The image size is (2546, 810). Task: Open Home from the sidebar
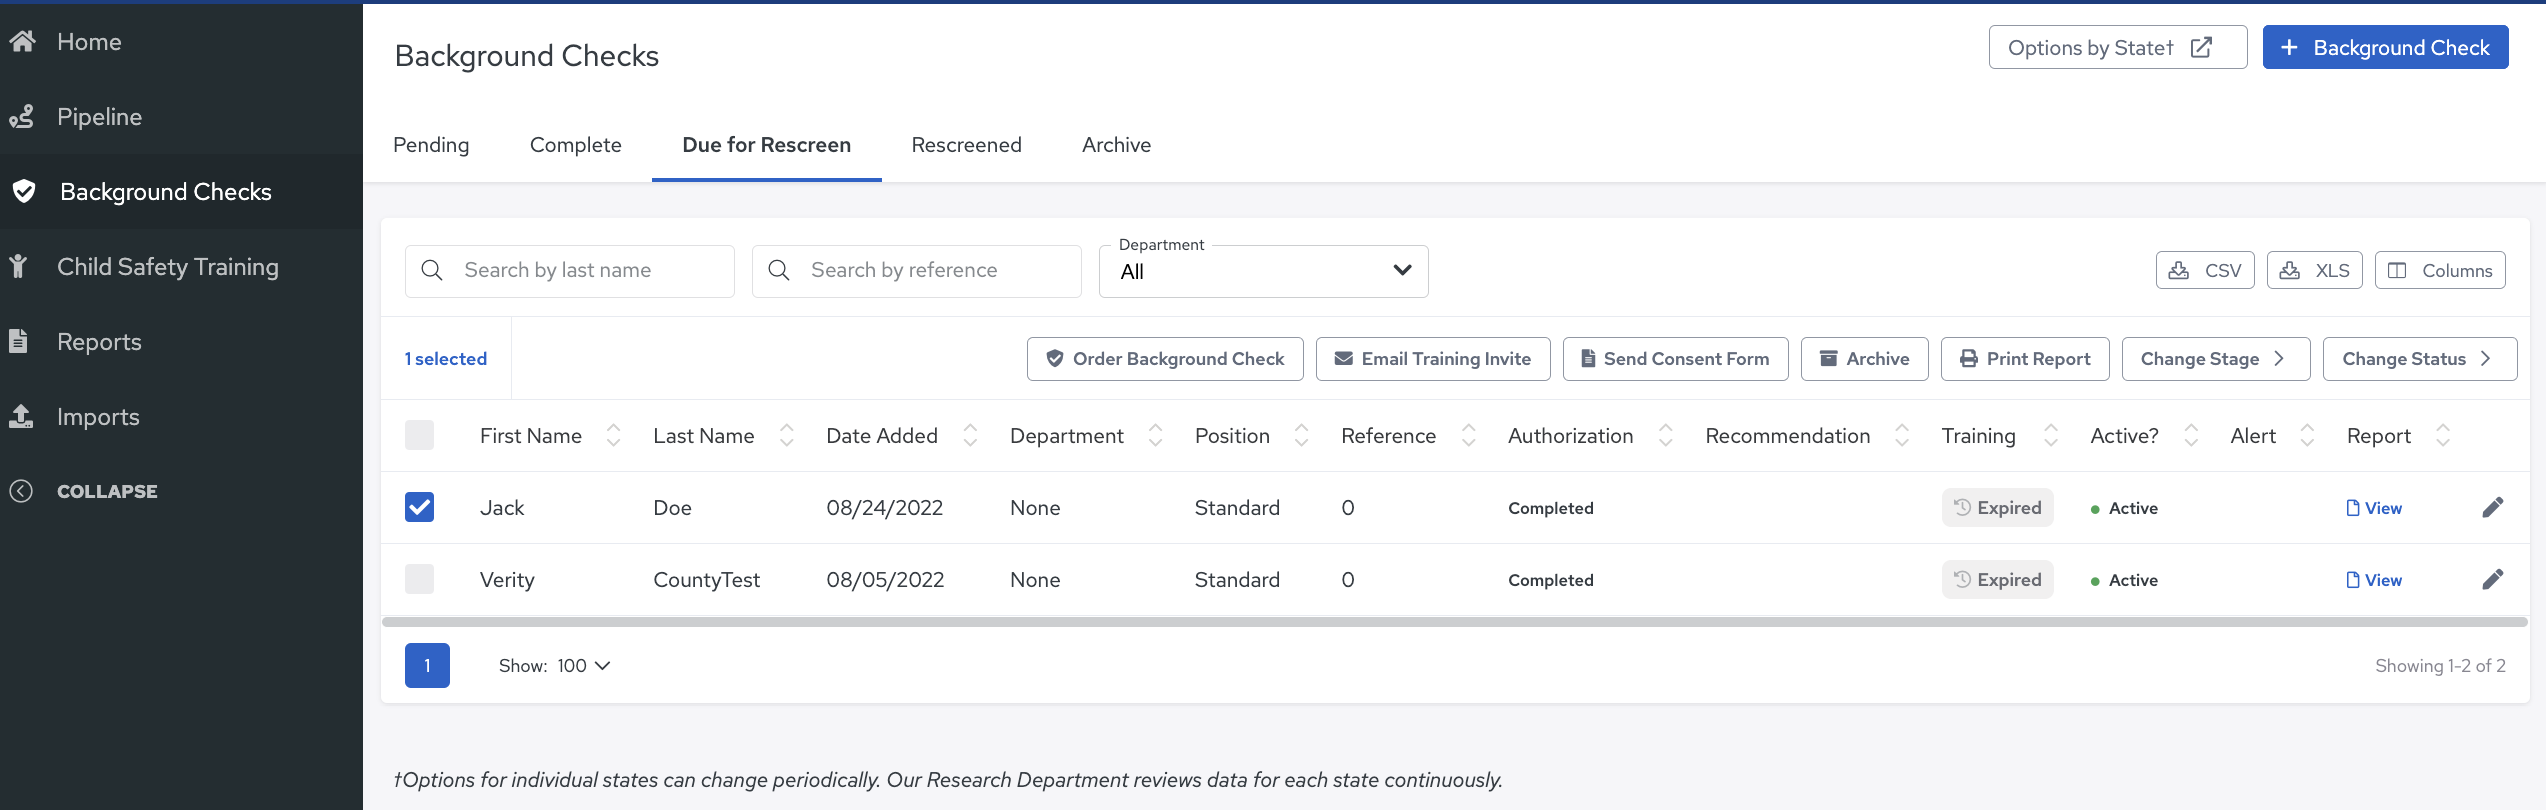tap(89, 42)
